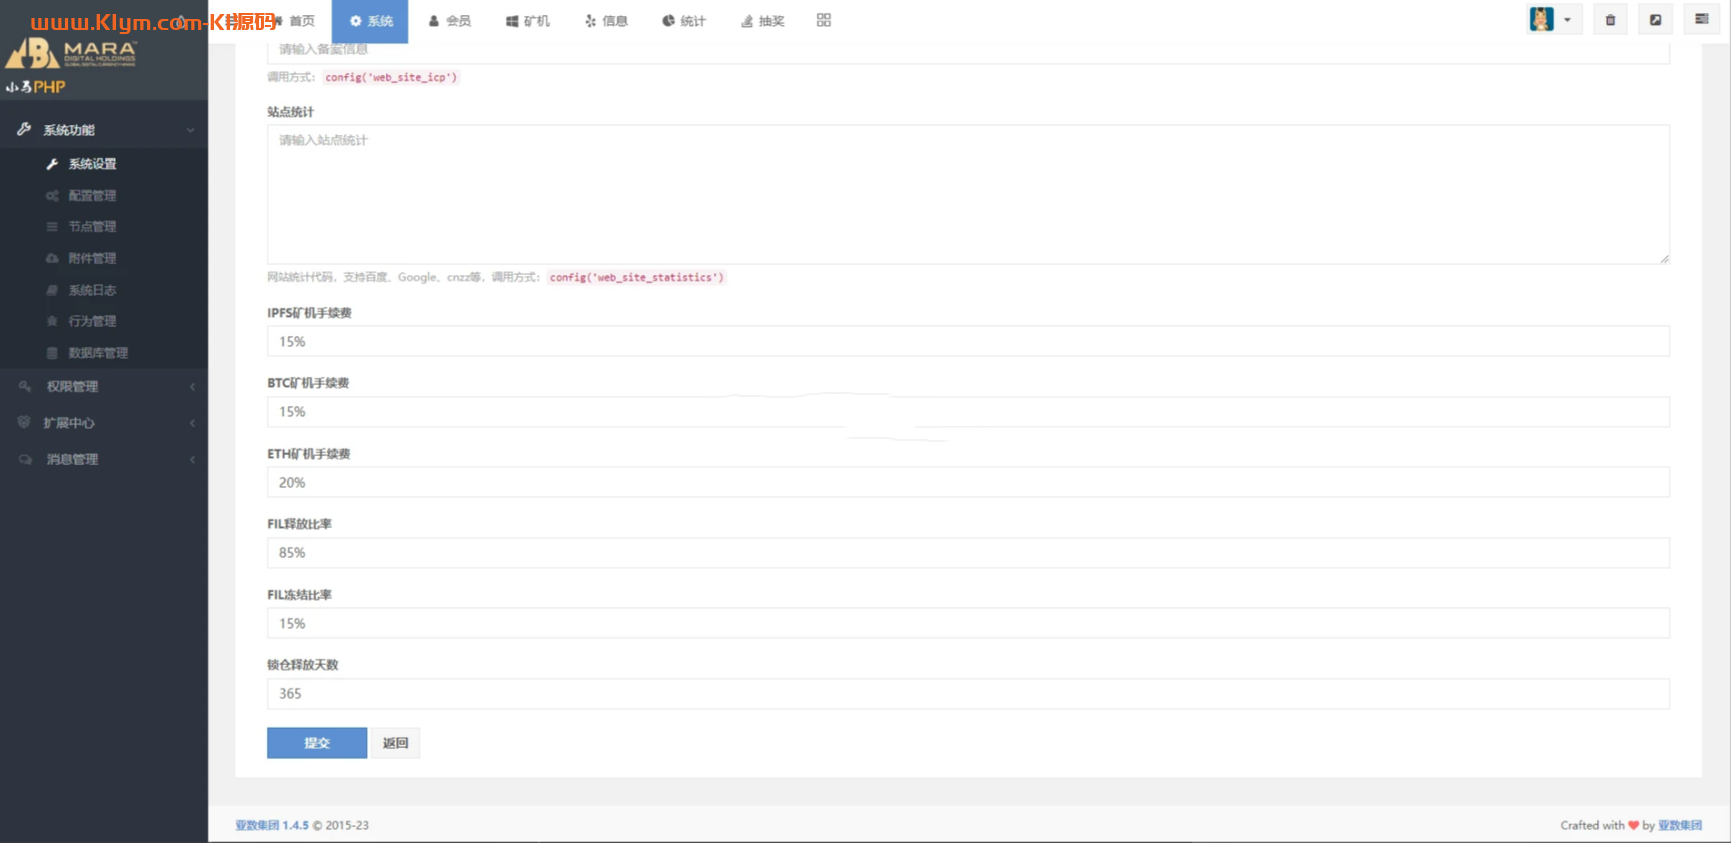1731x843 pixels.
Task: Expand the 扩展中心 sidebar section
Action: (104, 423)
